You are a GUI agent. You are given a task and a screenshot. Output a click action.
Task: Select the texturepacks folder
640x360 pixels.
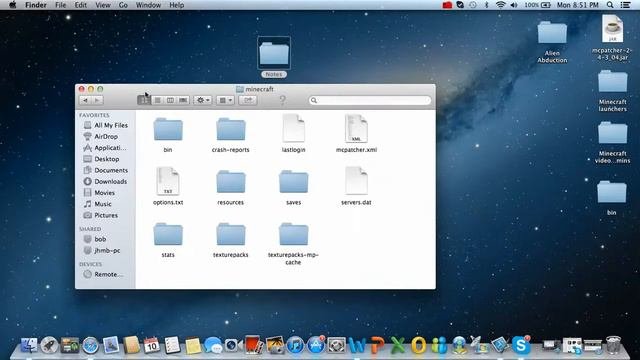click(x=231, y=240)
